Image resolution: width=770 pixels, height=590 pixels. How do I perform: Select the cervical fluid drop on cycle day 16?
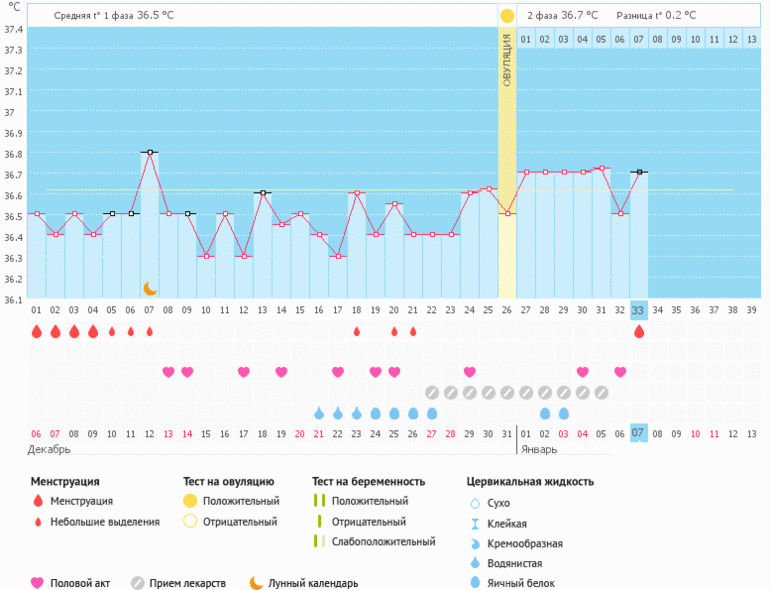[319, 413]
